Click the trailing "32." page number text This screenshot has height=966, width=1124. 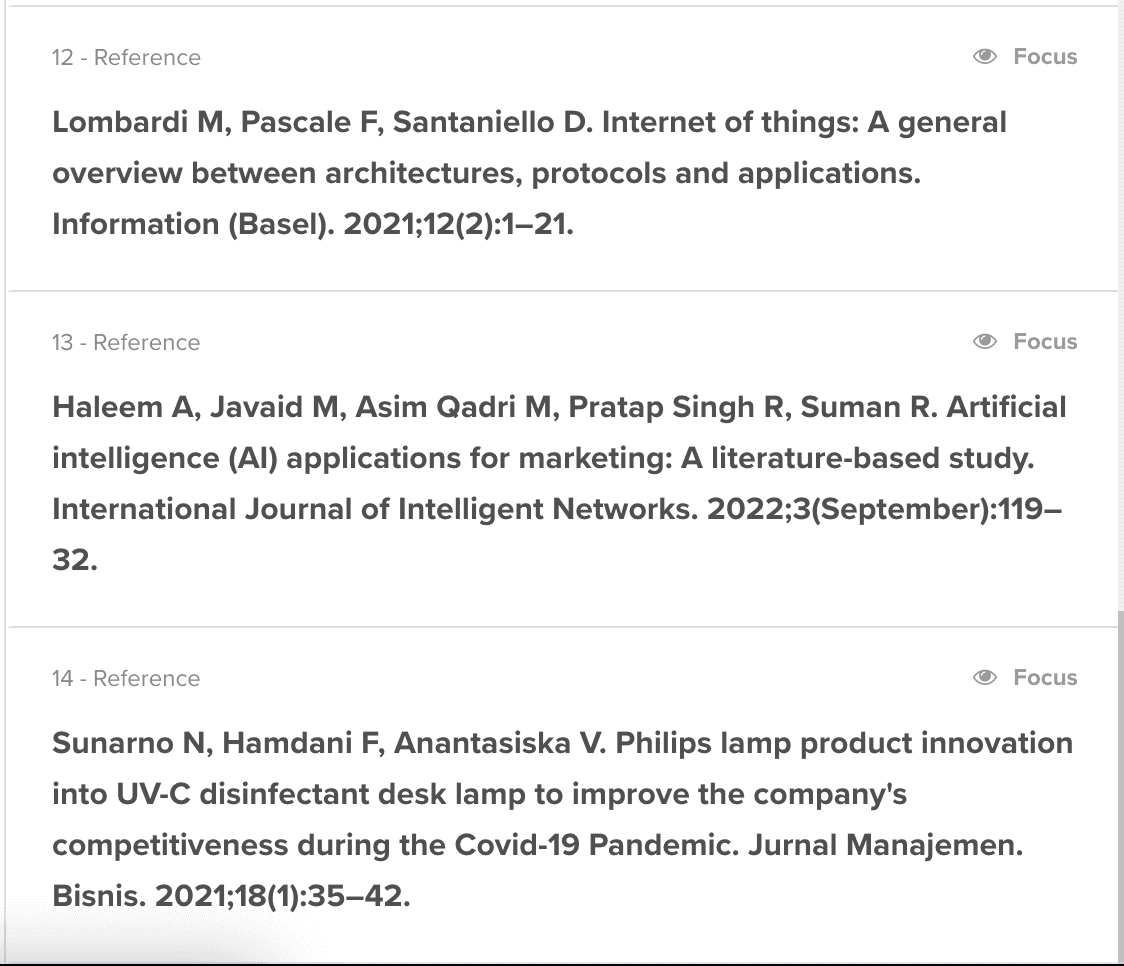coord(75,560)
